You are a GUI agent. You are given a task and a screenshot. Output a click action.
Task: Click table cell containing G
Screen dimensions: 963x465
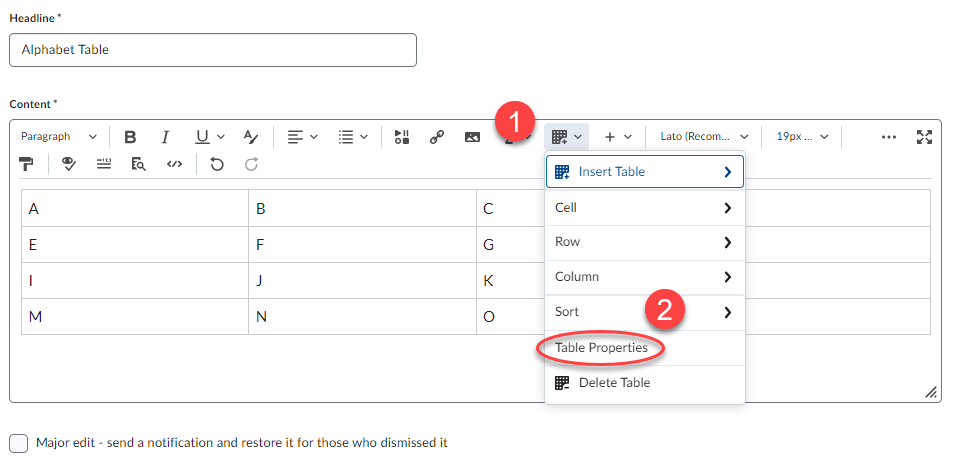point(510,244)
